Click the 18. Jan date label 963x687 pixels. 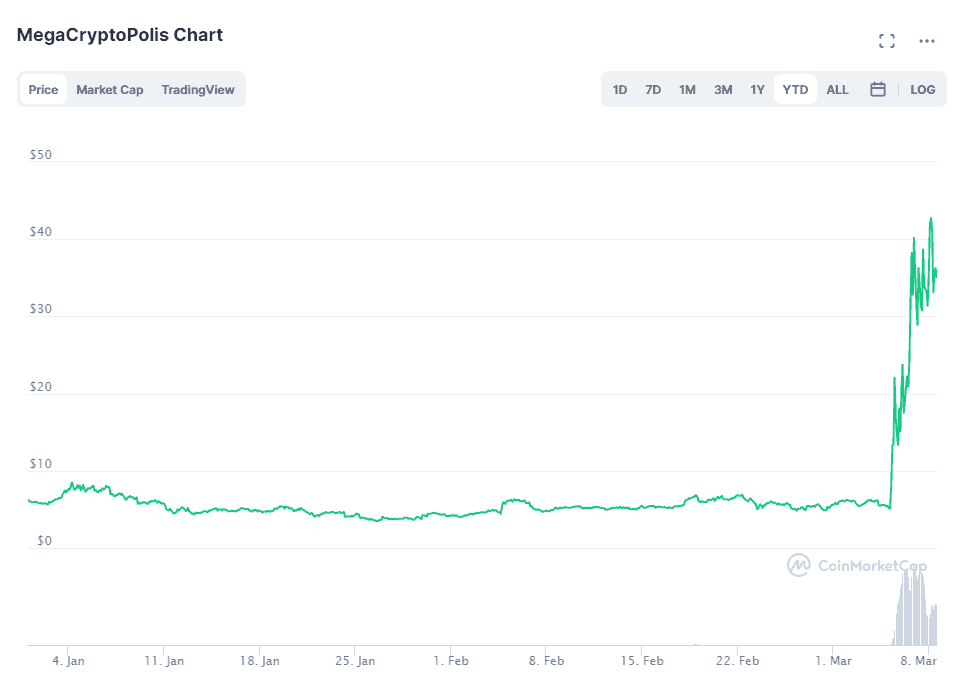tap(259, 661)
